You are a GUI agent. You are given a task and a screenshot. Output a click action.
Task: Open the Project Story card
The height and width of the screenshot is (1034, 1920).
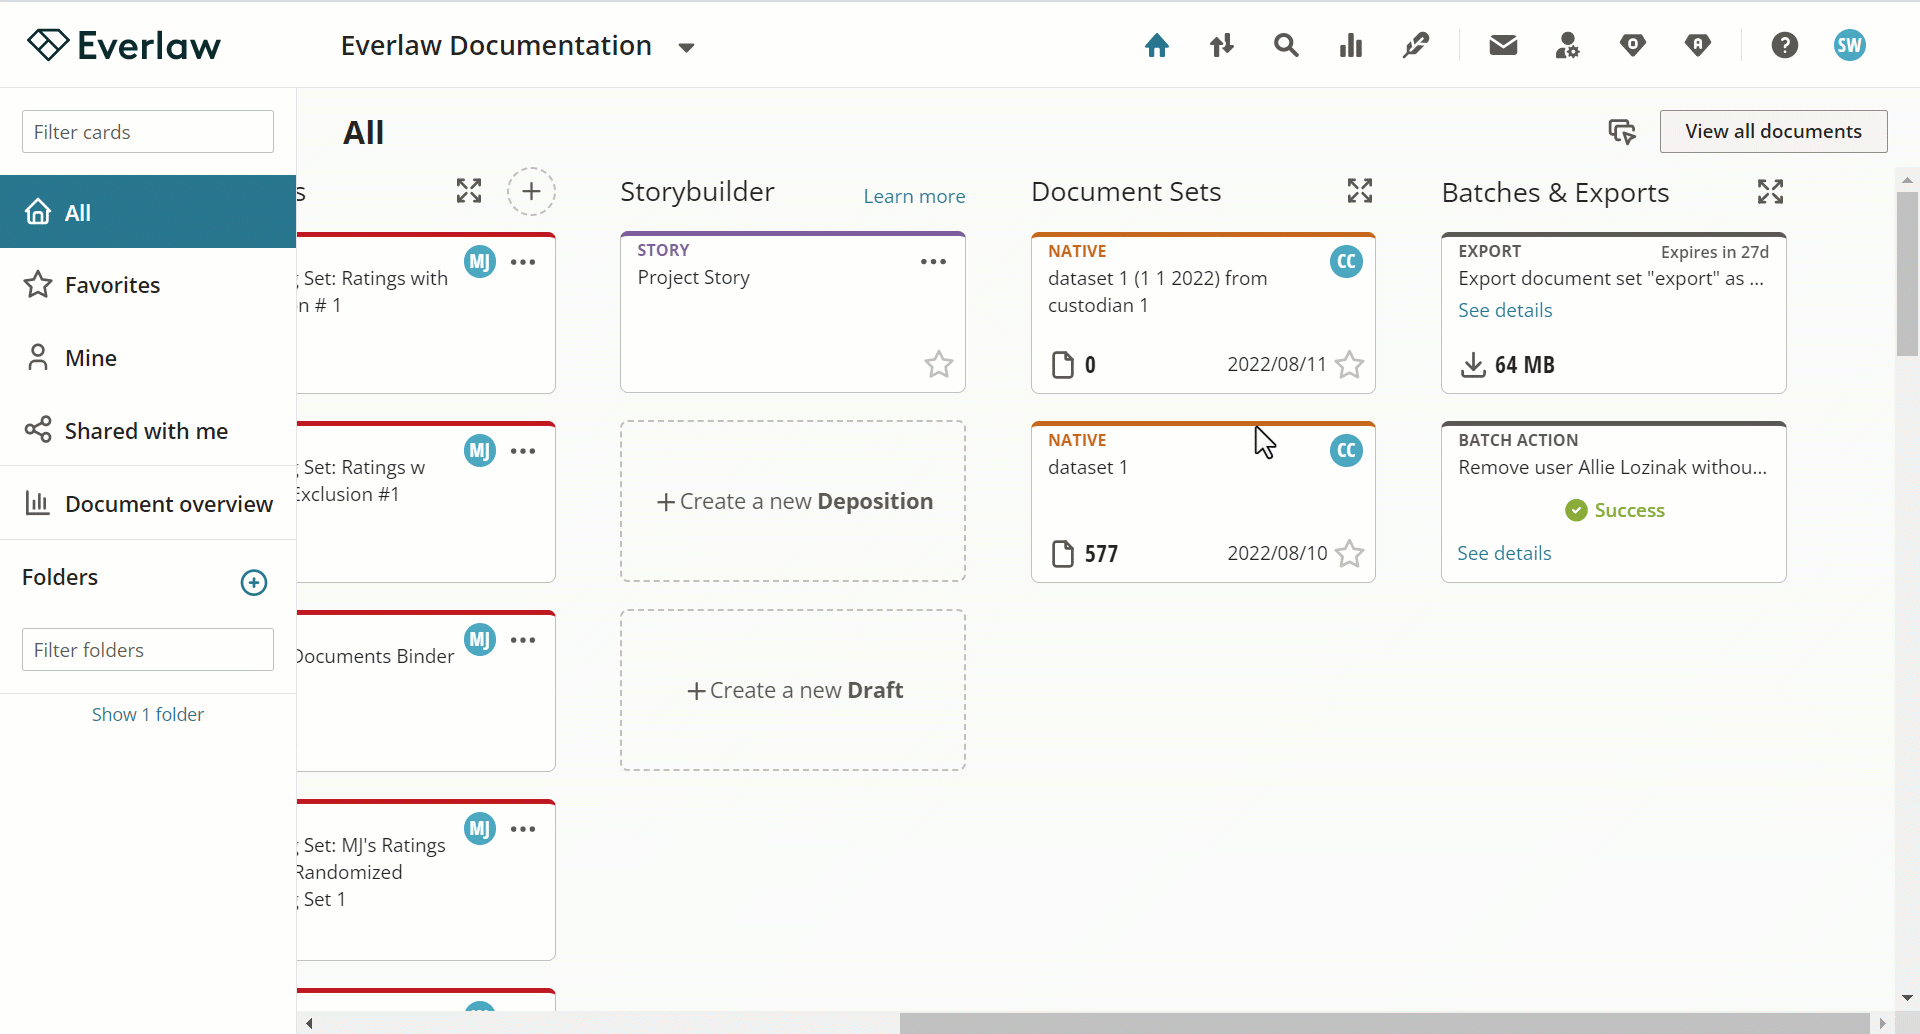pos(793,312)
